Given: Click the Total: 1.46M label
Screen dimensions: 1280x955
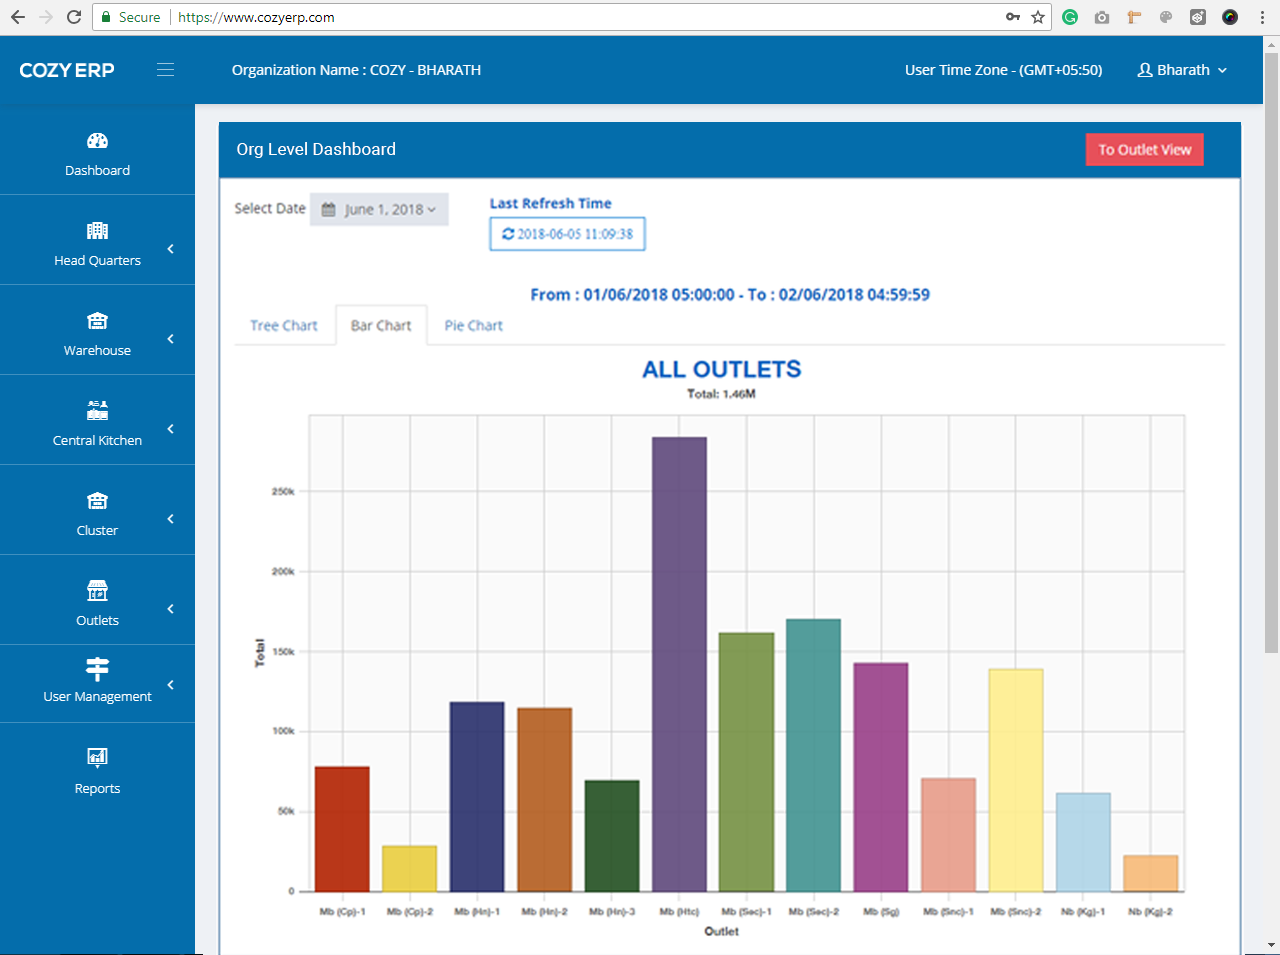Looking at the screenshot, I should pyautogui.click(x=721, y=394).
